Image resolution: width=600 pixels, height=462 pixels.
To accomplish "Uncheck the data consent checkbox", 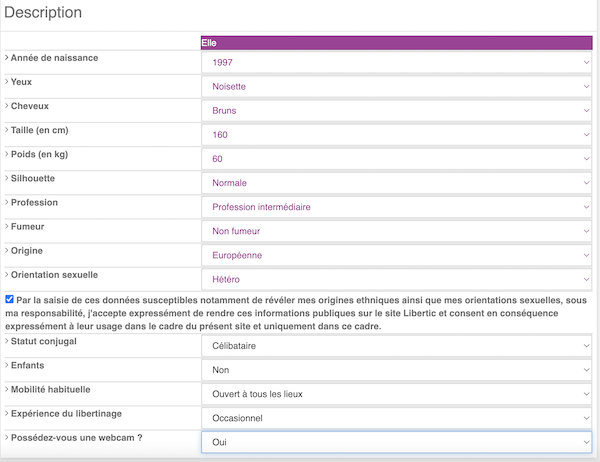I will coord(10,299).
